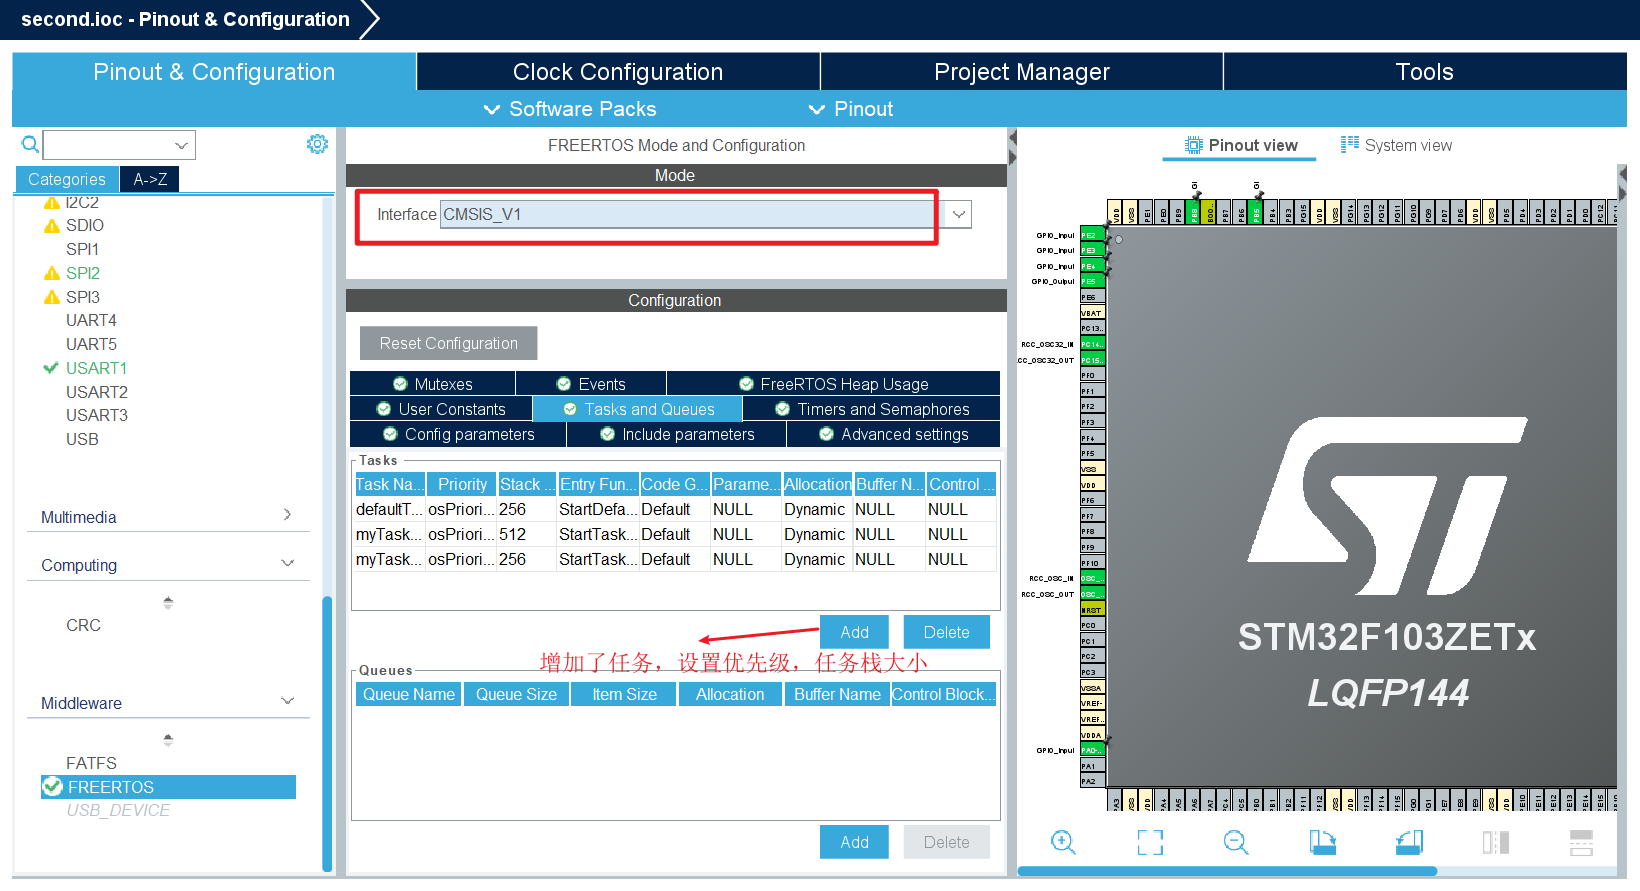
Task: Select the Pinout & Configuration tab
Action: tap(214, 72)
